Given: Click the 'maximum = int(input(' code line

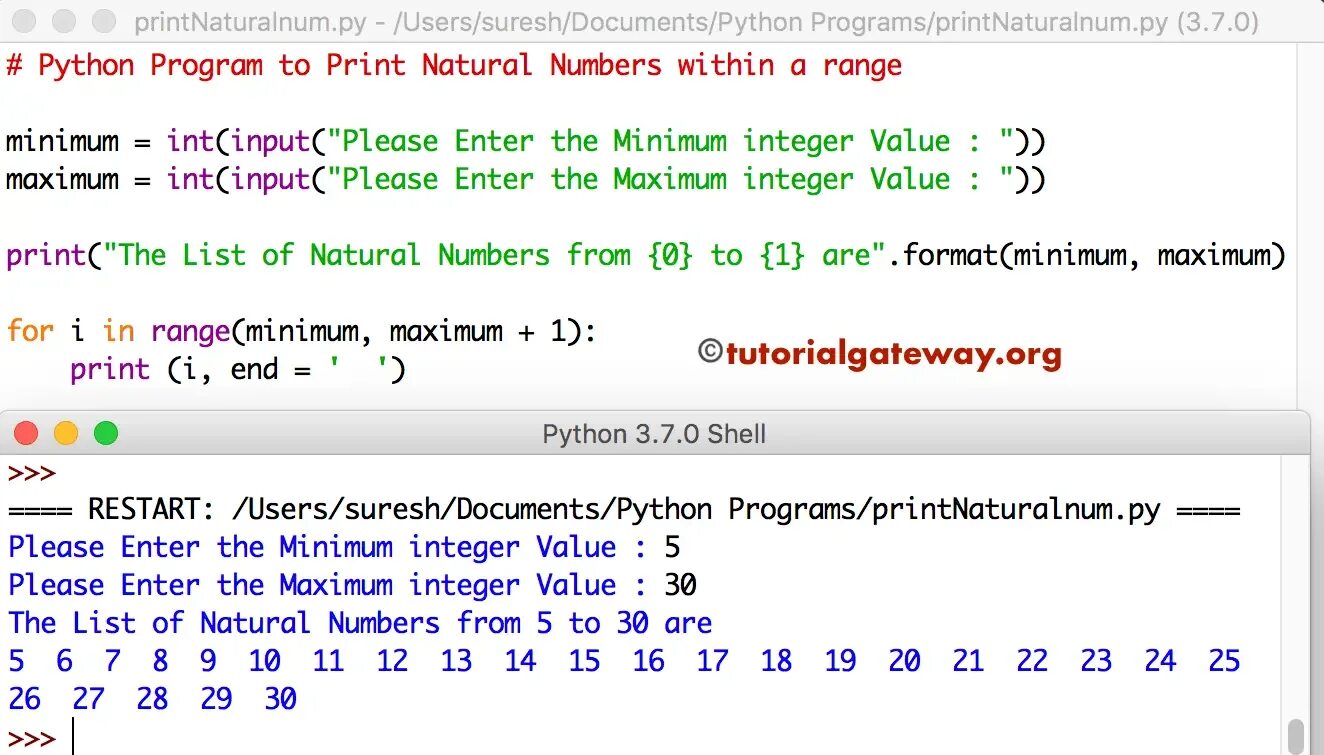Looking at the screenshot, I should (526, 180).
